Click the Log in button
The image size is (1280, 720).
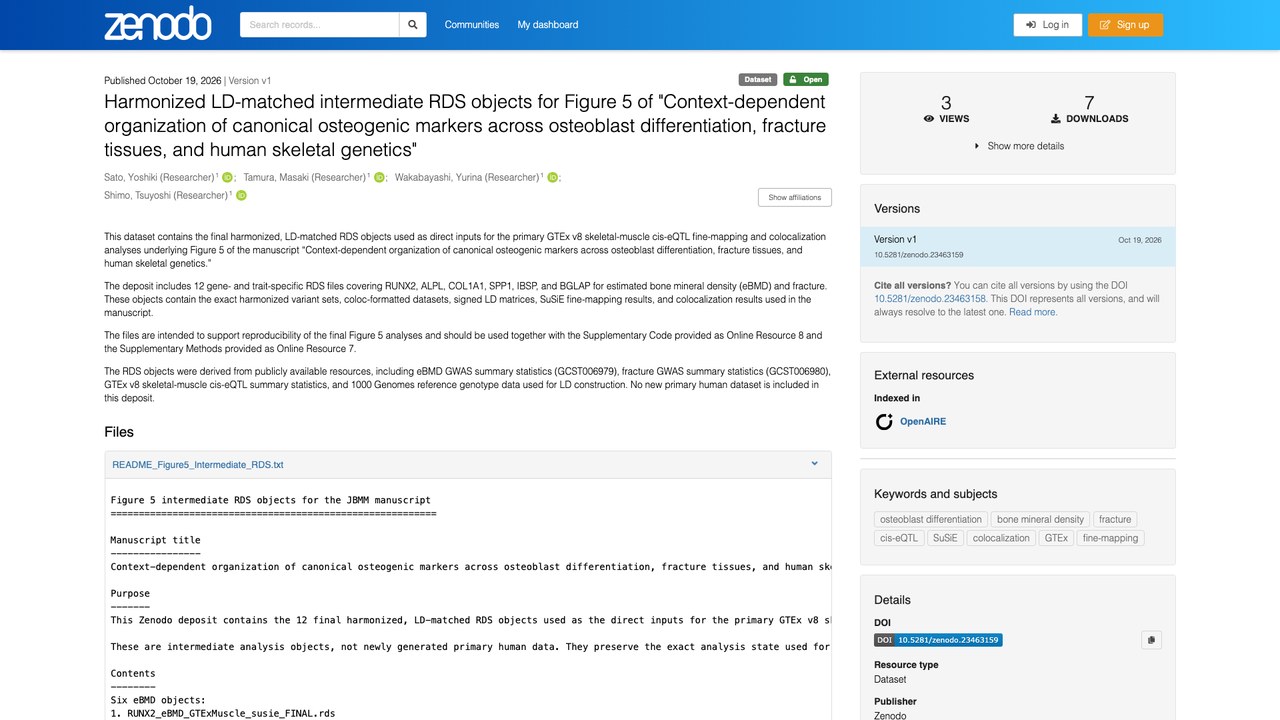(1047, 25)
